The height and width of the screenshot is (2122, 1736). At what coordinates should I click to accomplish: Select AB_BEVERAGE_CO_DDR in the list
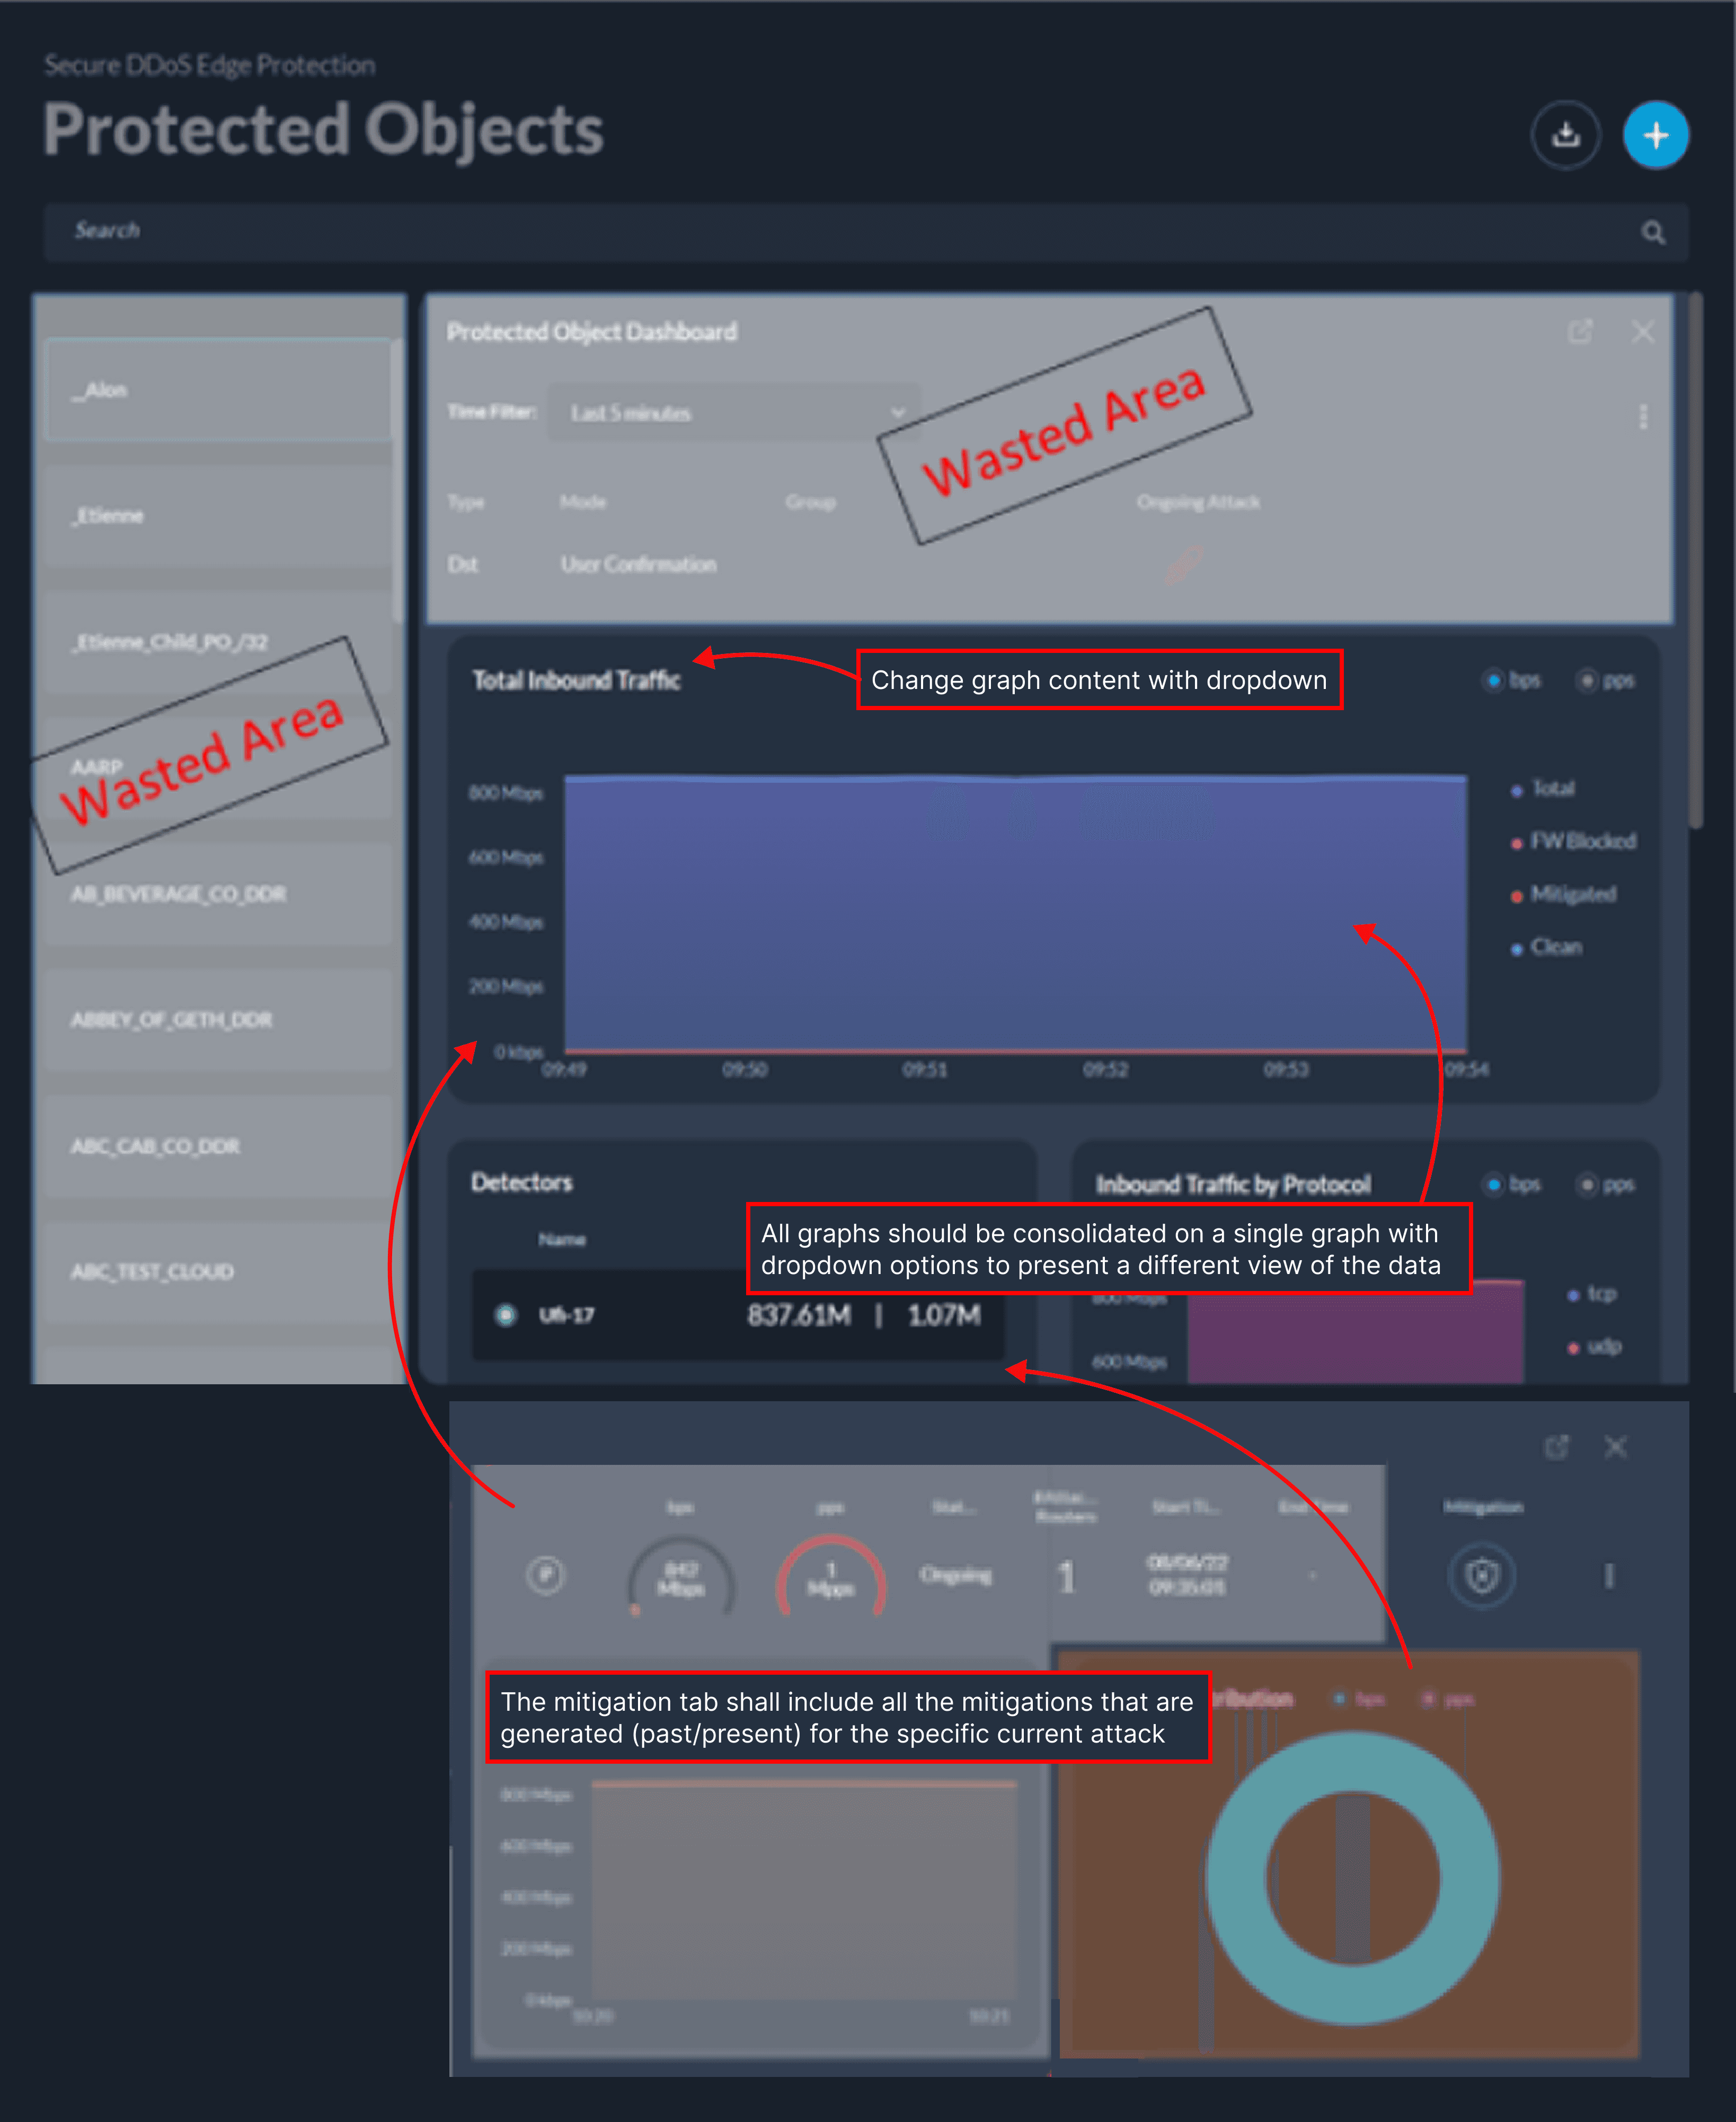pyautogui.click(x=218, y=894)
